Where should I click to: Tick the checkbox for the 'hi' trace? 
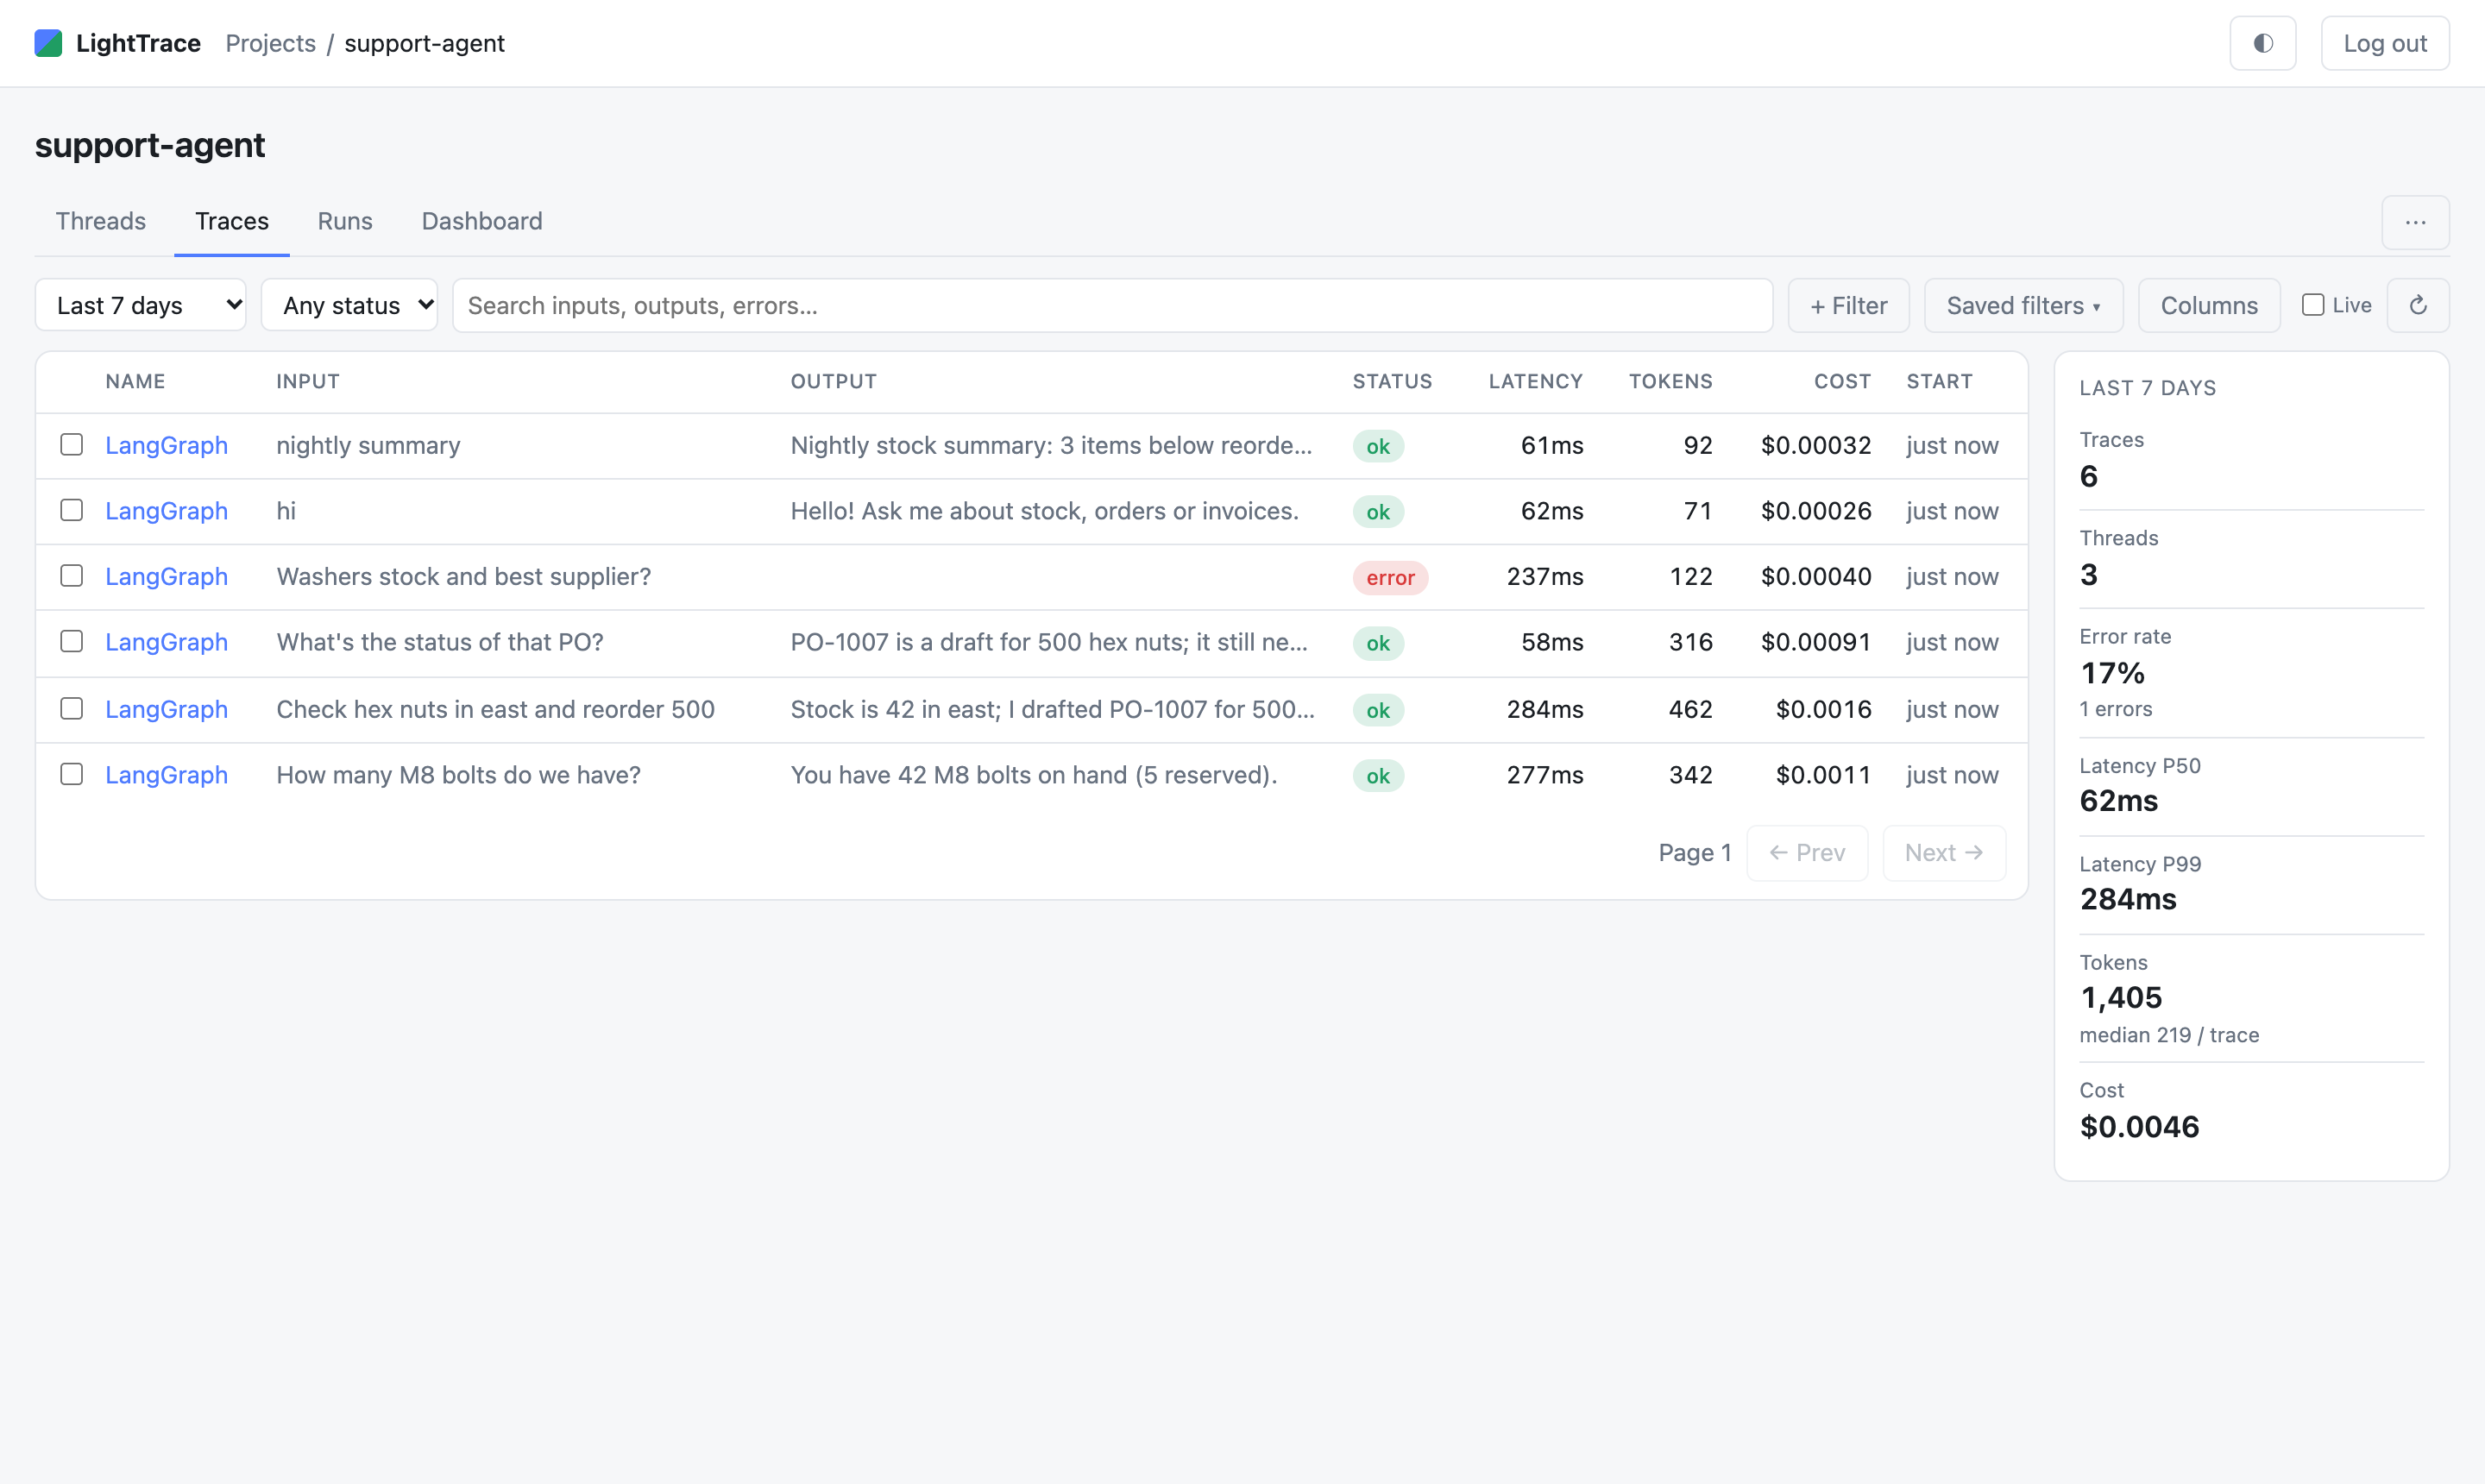(x=71, y=510)
